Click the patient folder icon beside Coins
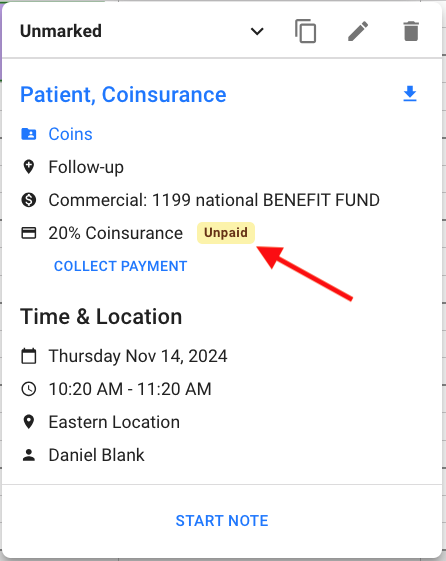Screen dimensions: 446x561 pos(29,134)
